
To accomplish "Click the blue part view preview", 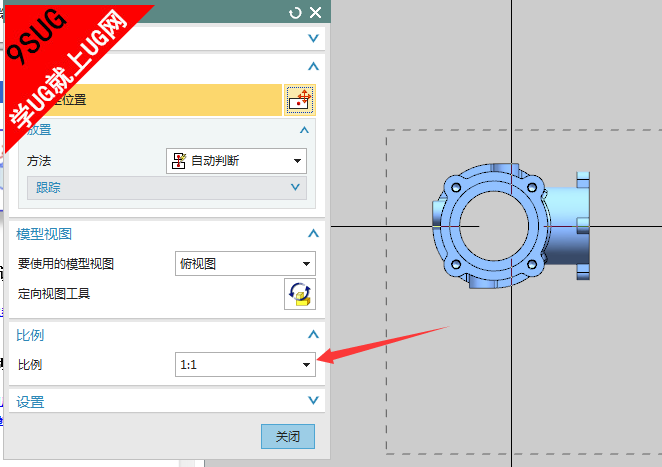I will pos(511,226).
